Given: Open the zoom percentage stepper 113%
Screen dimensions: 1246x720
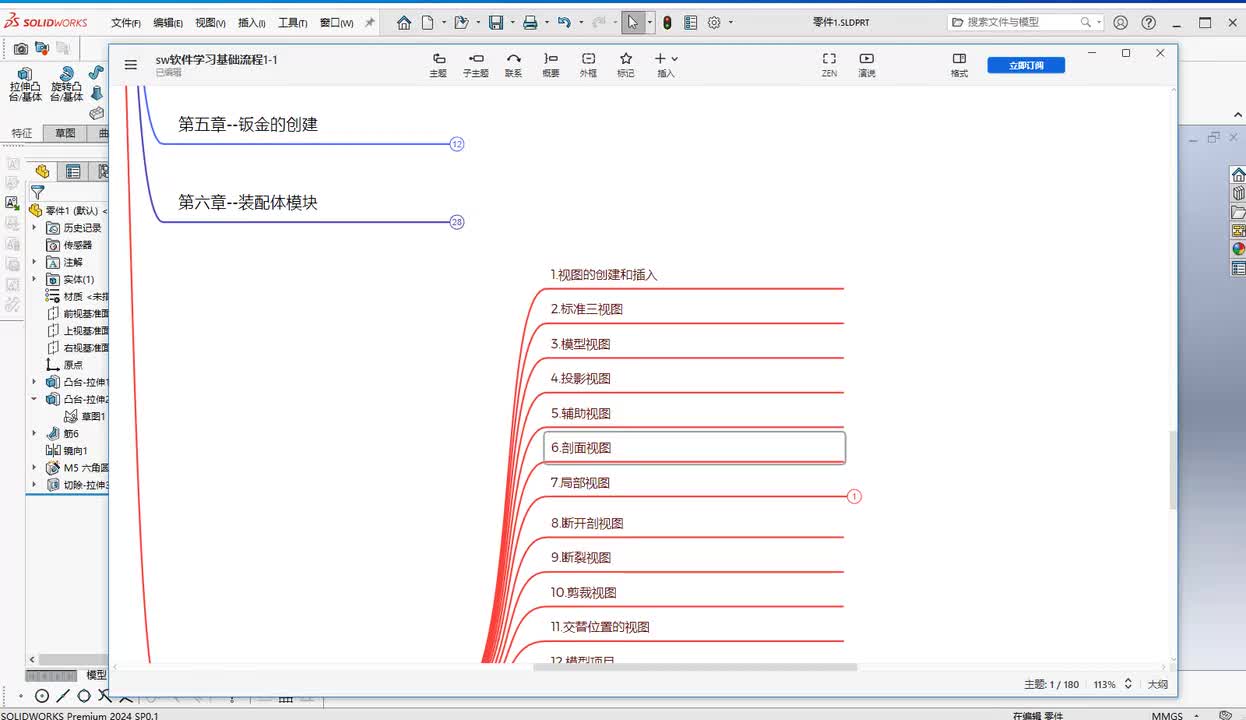Looking at the screenshot, I should pyautogui.click(x=1128, y=684).
